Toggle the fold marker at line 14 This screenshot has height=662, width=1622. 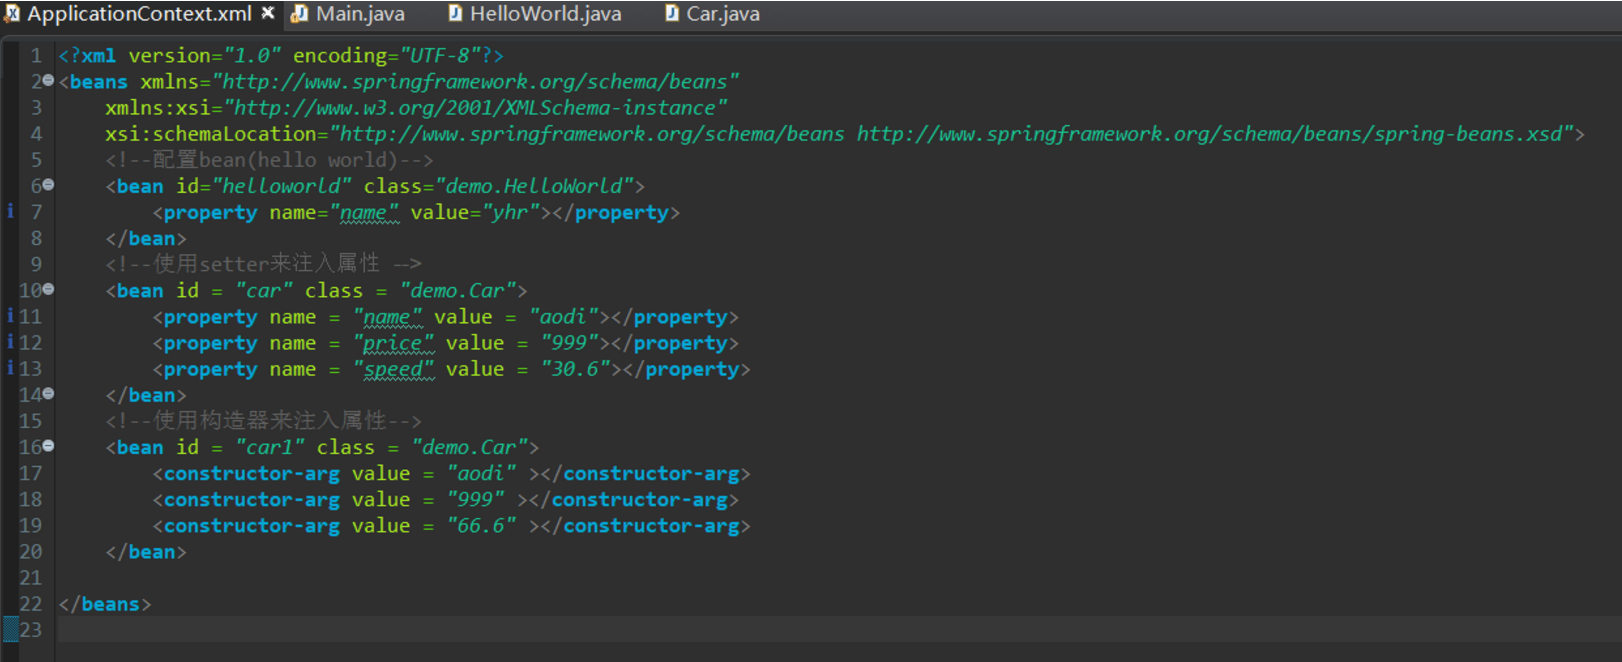(49, 394)
